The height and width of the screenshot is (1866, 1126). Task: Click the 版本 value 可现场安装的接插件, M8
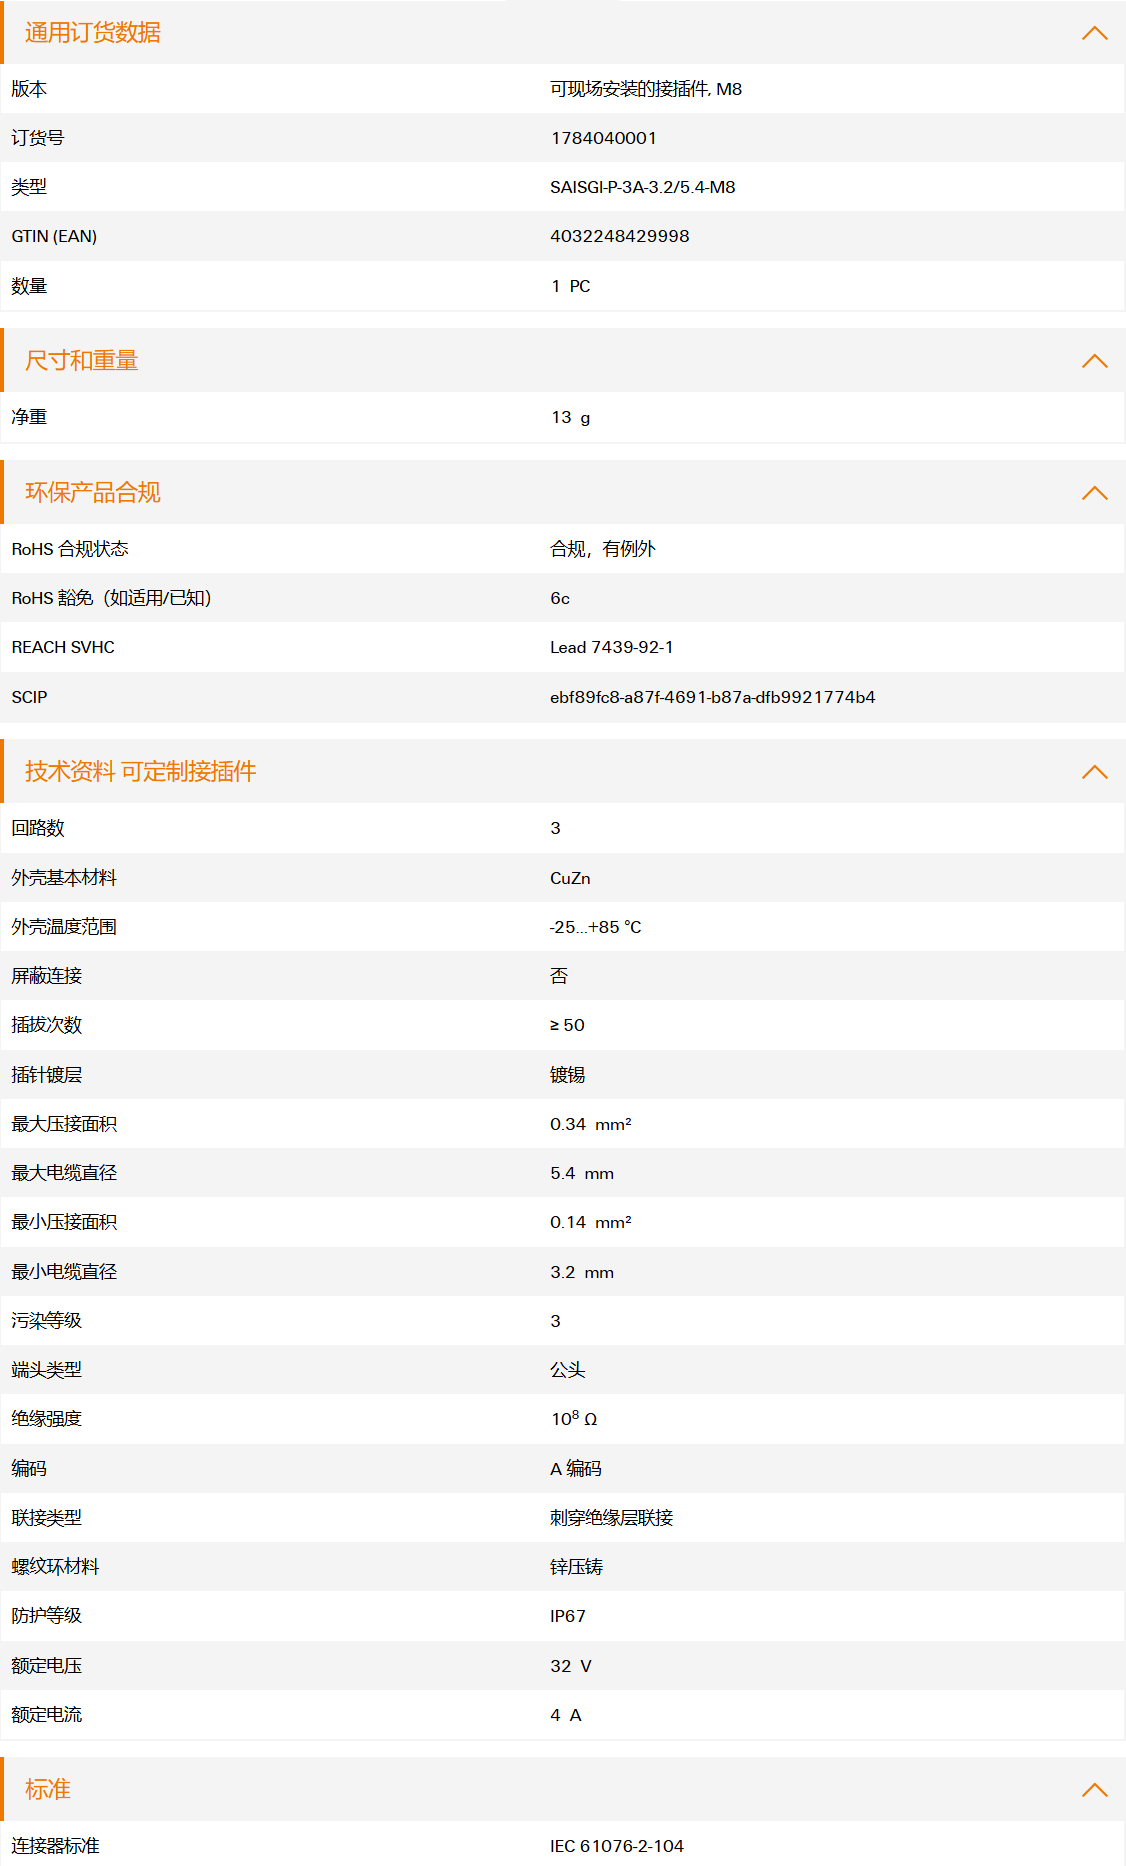pyautogui.click(x=646, y=89)
